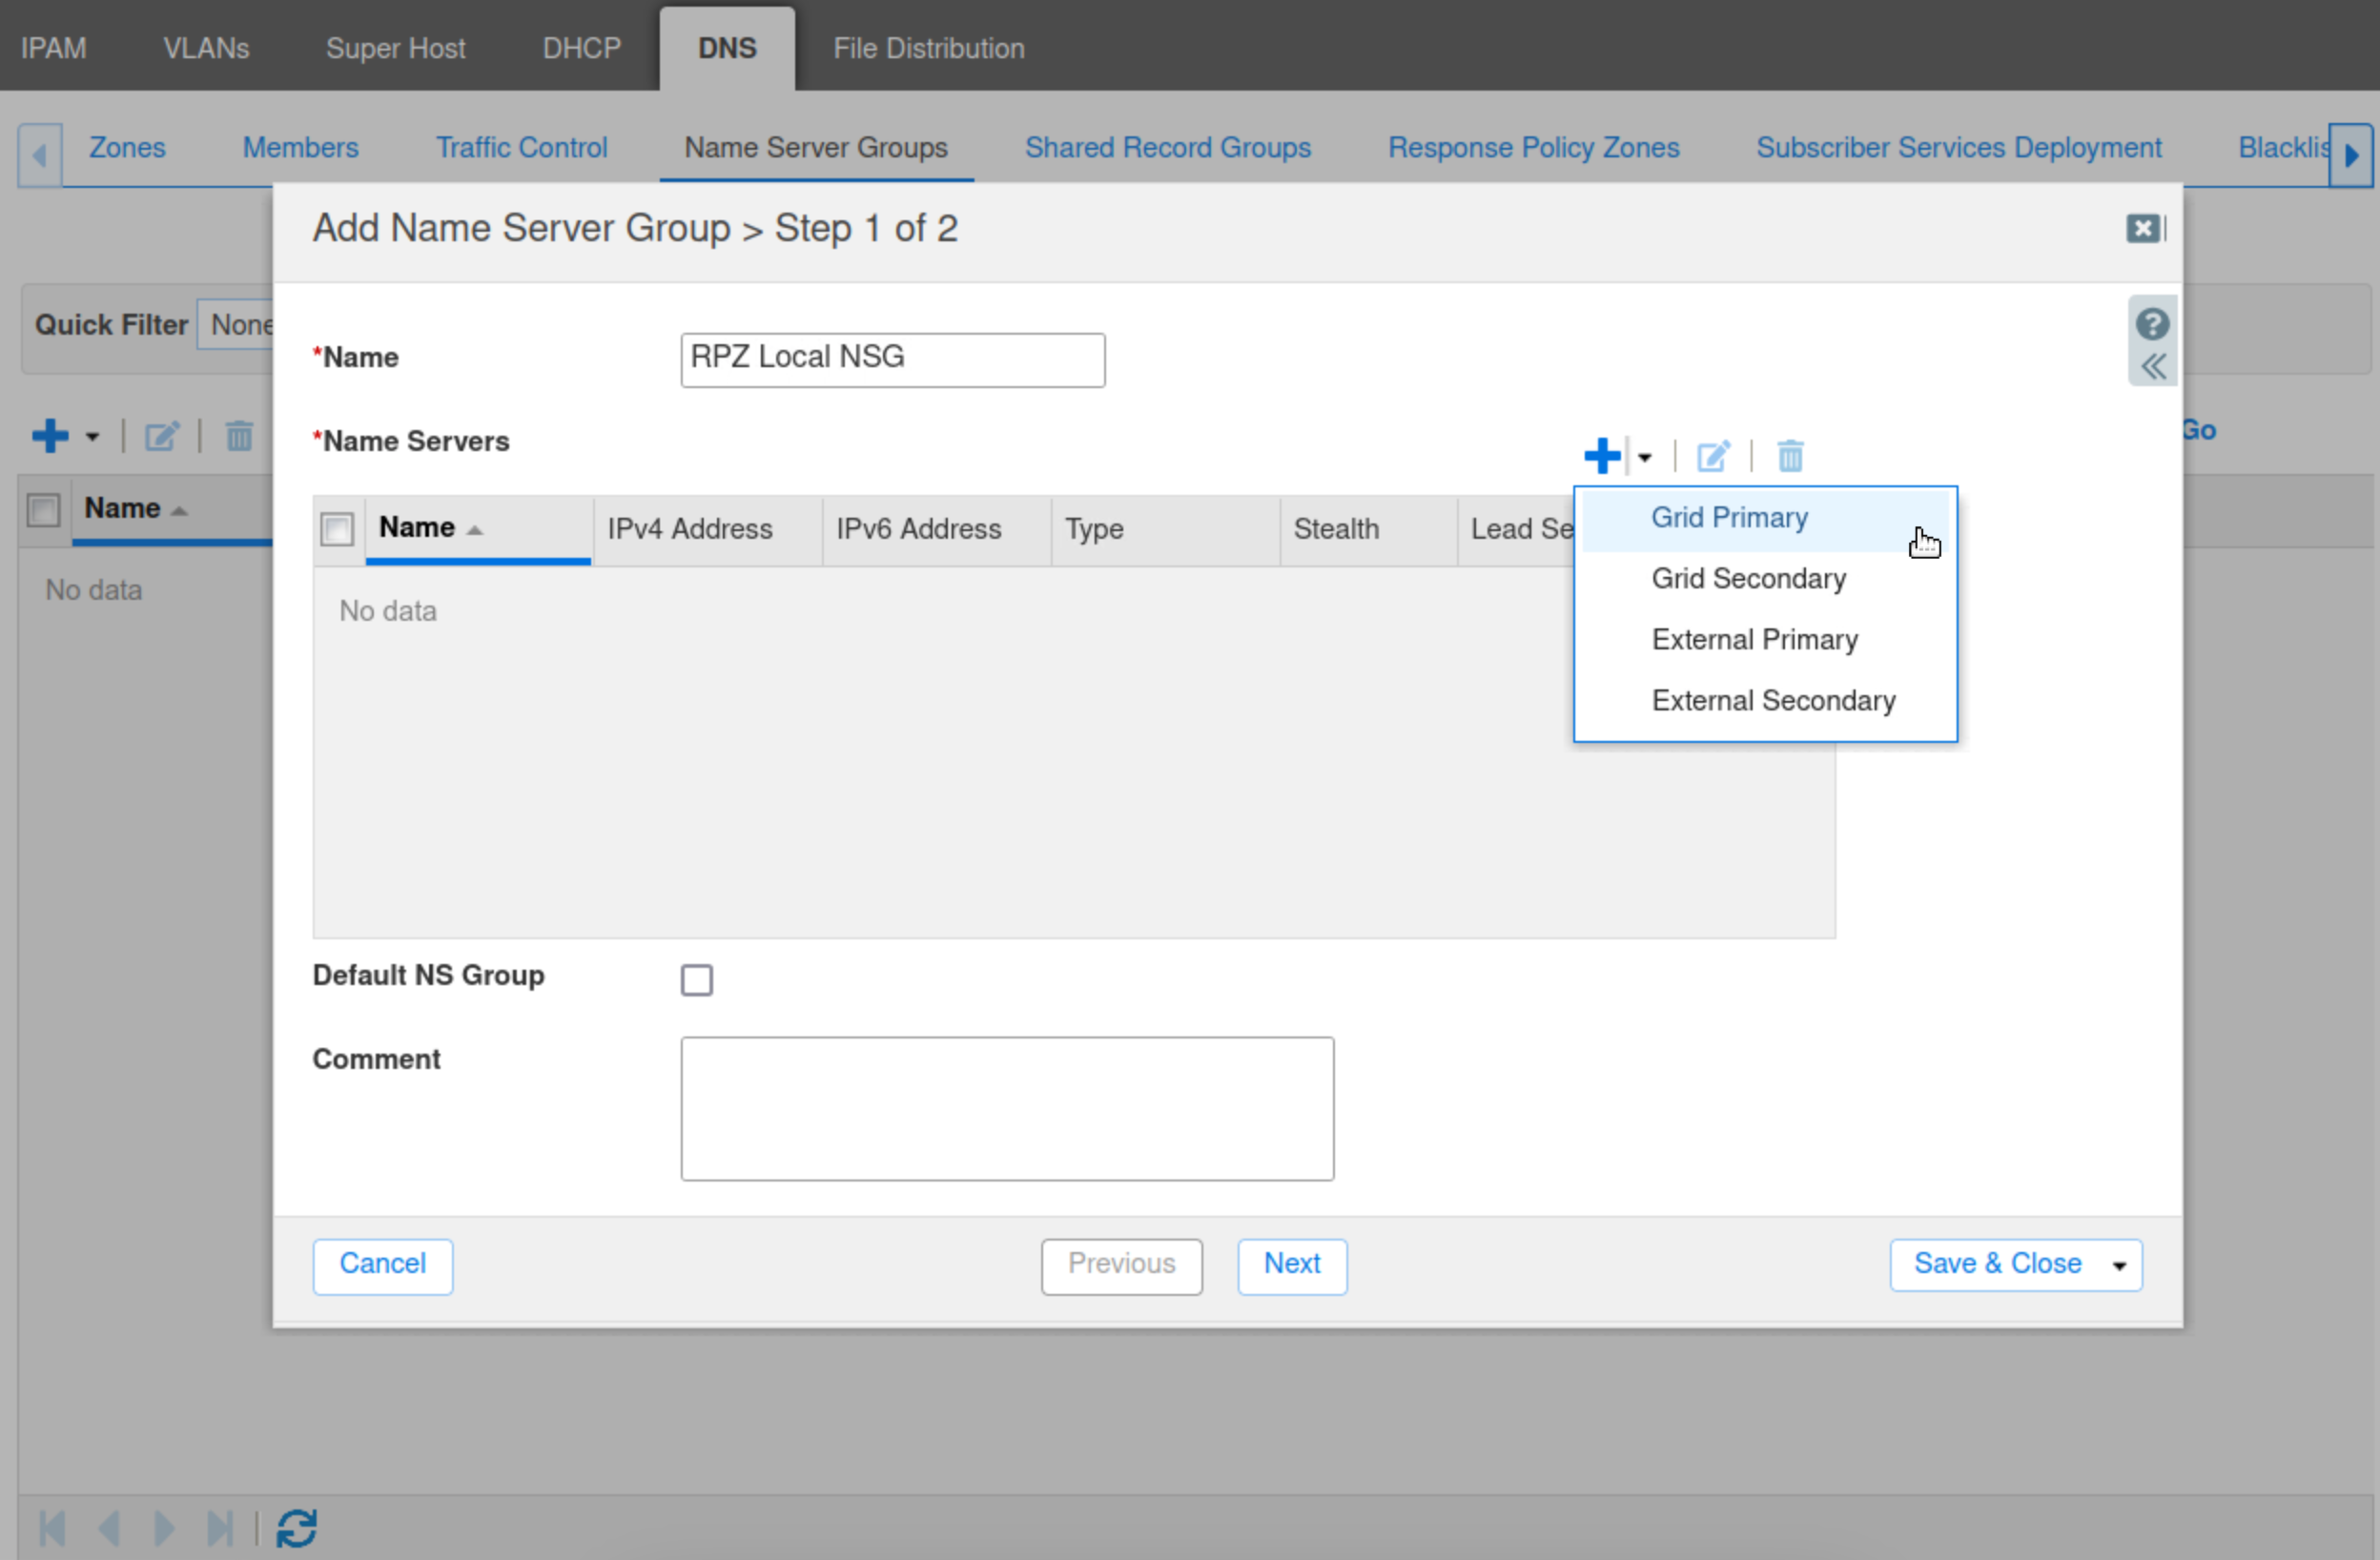Collapse help panel with double chevron icon

click(x=2153, y=367)
